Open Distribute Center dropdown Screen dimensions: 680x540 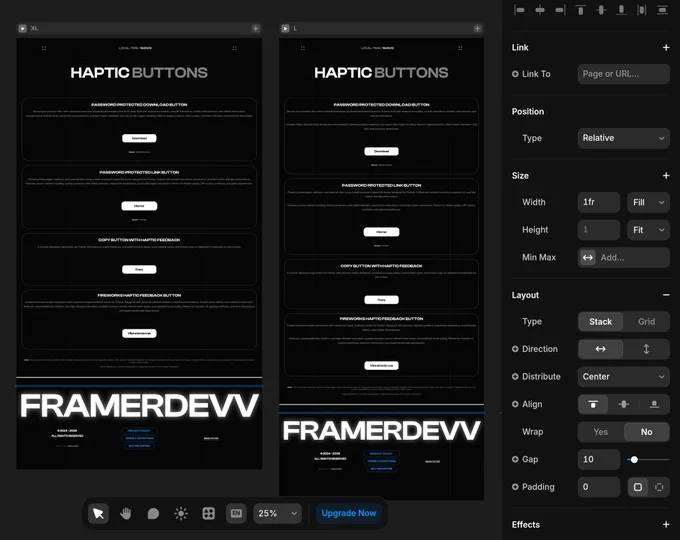coord(624,376)
